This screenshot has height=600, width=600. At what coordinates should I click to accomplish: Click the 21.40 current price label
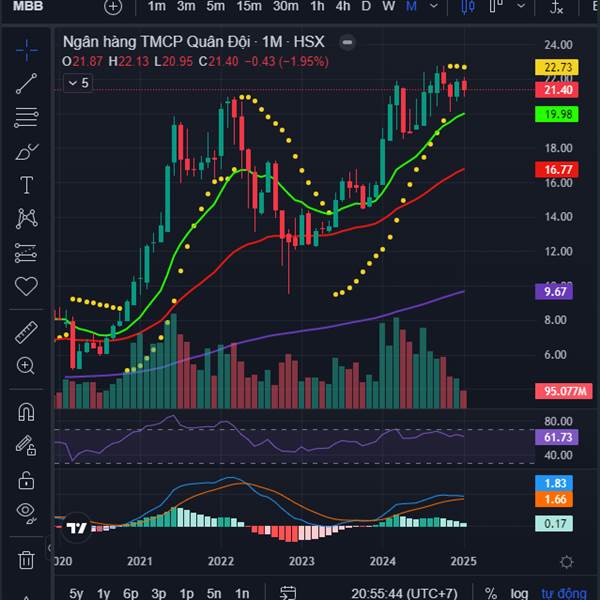pos(557,90)
